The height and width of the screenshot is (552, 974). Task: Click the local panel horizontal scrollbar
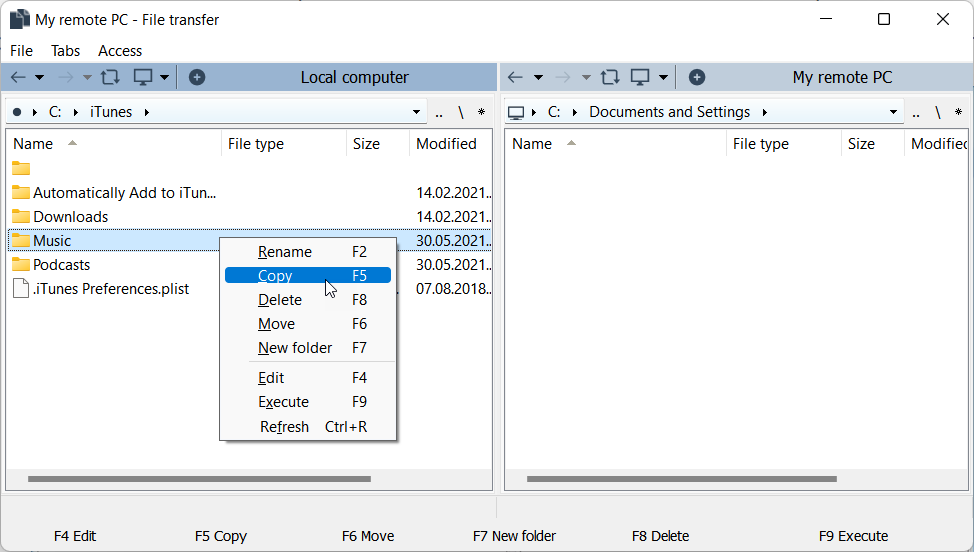[x=200, y=480]
